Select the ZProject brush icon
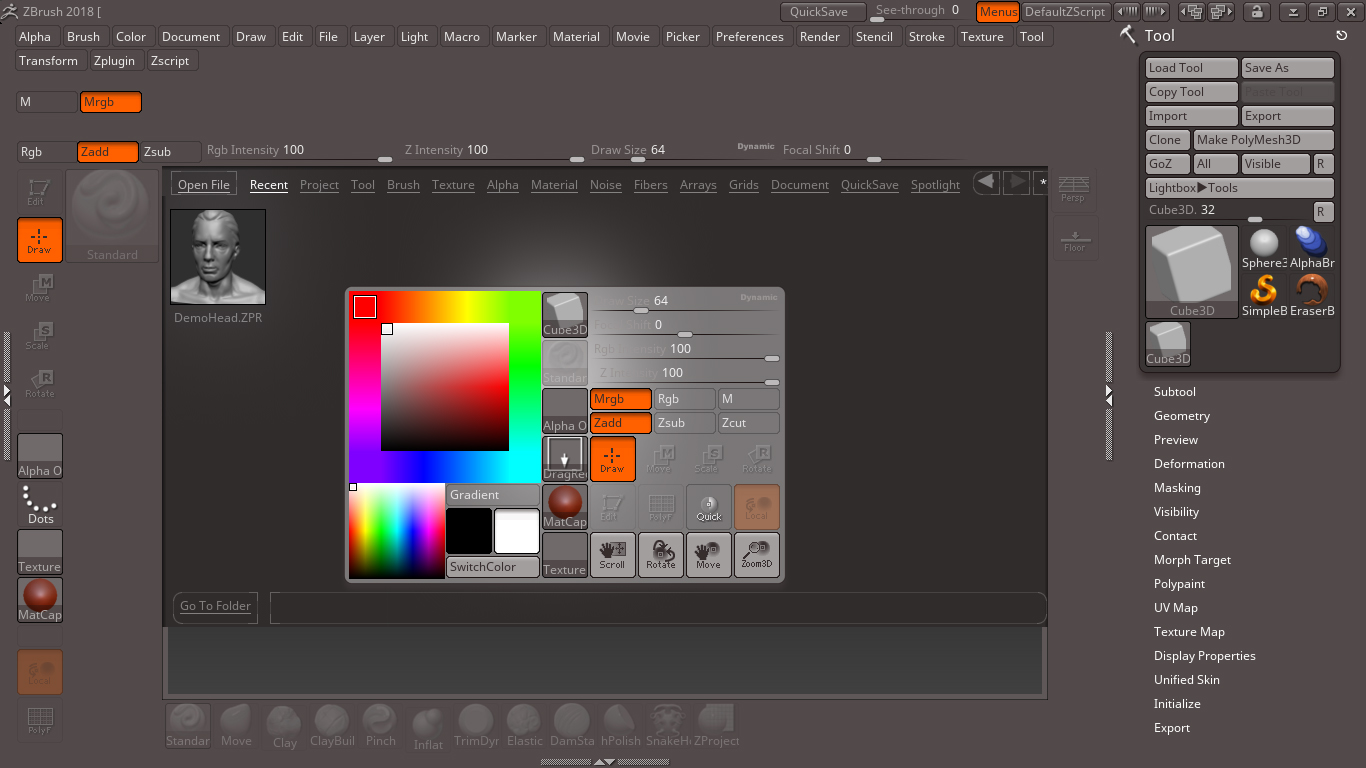Screen dimensions: 1366x768 point(716,726)
